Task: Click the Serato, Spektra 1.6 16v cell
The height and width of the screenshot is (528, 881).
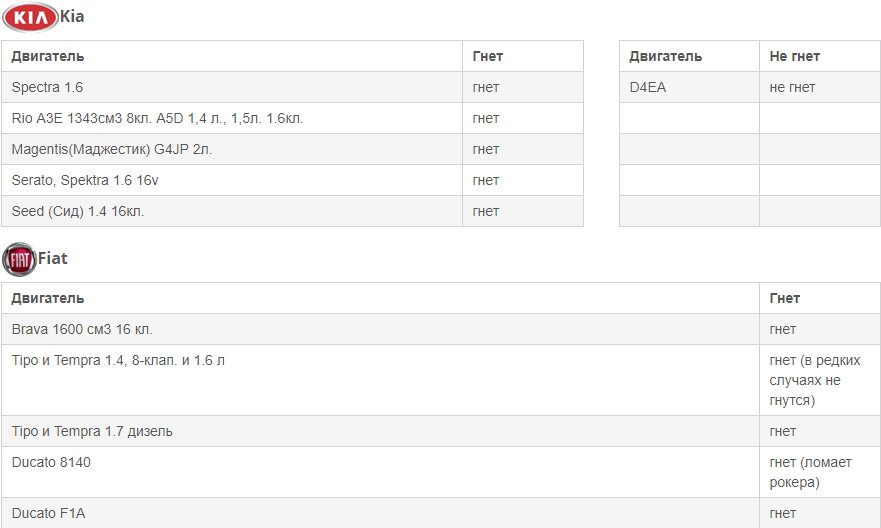Action: pyautogui.click(x=231, y=180)
